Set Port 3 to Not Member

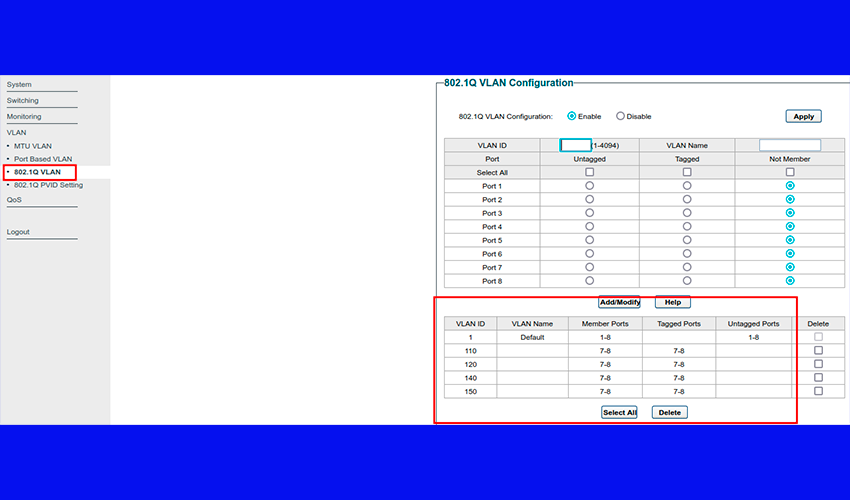click(x=790, y=213)
